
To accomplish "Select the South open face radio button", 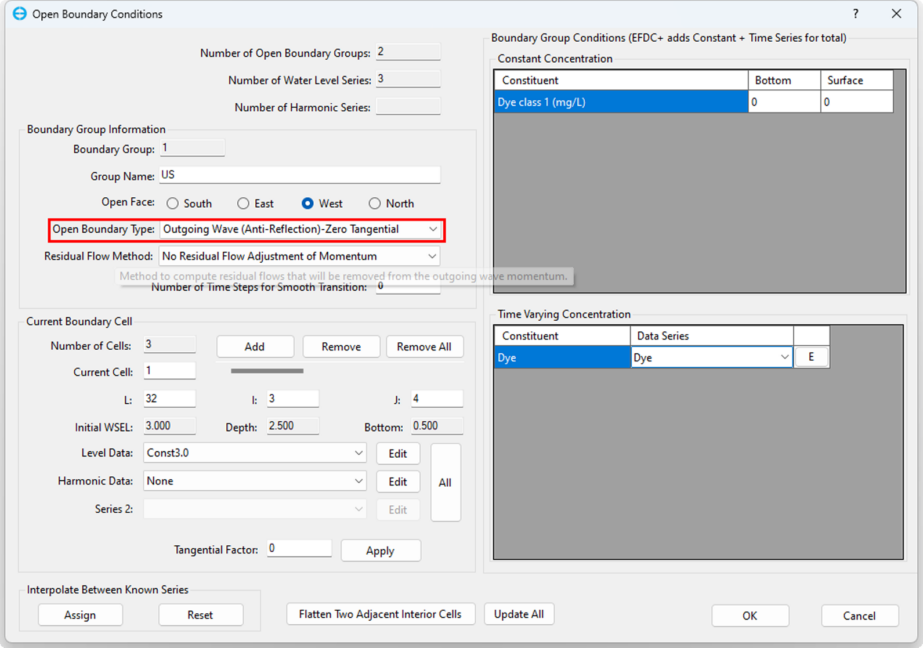I will click(x=173, y=203).
